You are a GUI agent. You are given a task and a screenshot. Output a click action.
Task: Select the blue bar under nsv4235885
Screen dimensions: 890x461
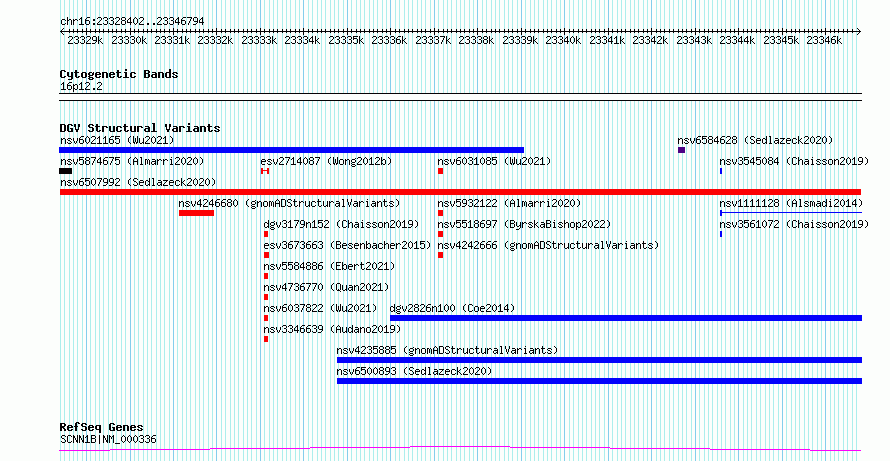[x=599, y=360]
